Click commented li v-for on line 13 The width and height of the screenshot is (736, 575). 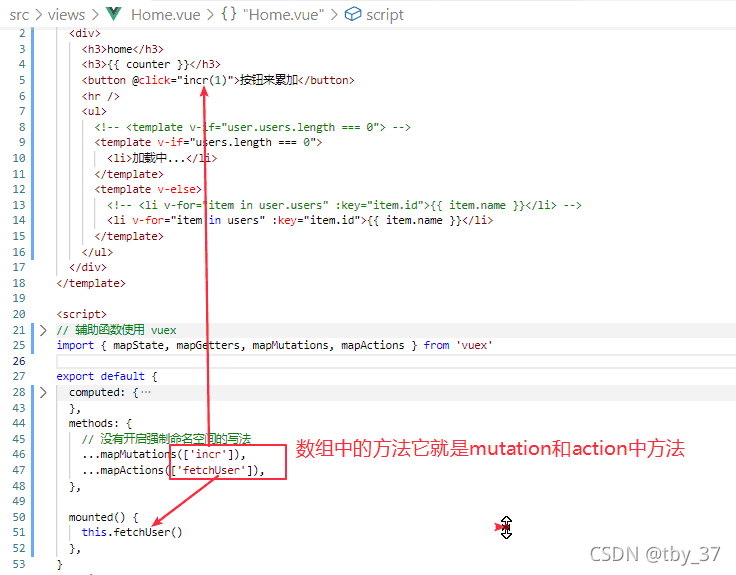(x=344, y=205)
